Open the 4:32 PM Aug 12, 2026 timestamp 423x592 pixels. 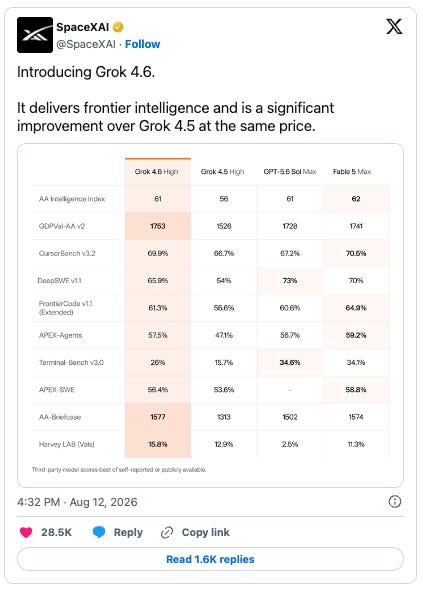(x=77, y=502)
